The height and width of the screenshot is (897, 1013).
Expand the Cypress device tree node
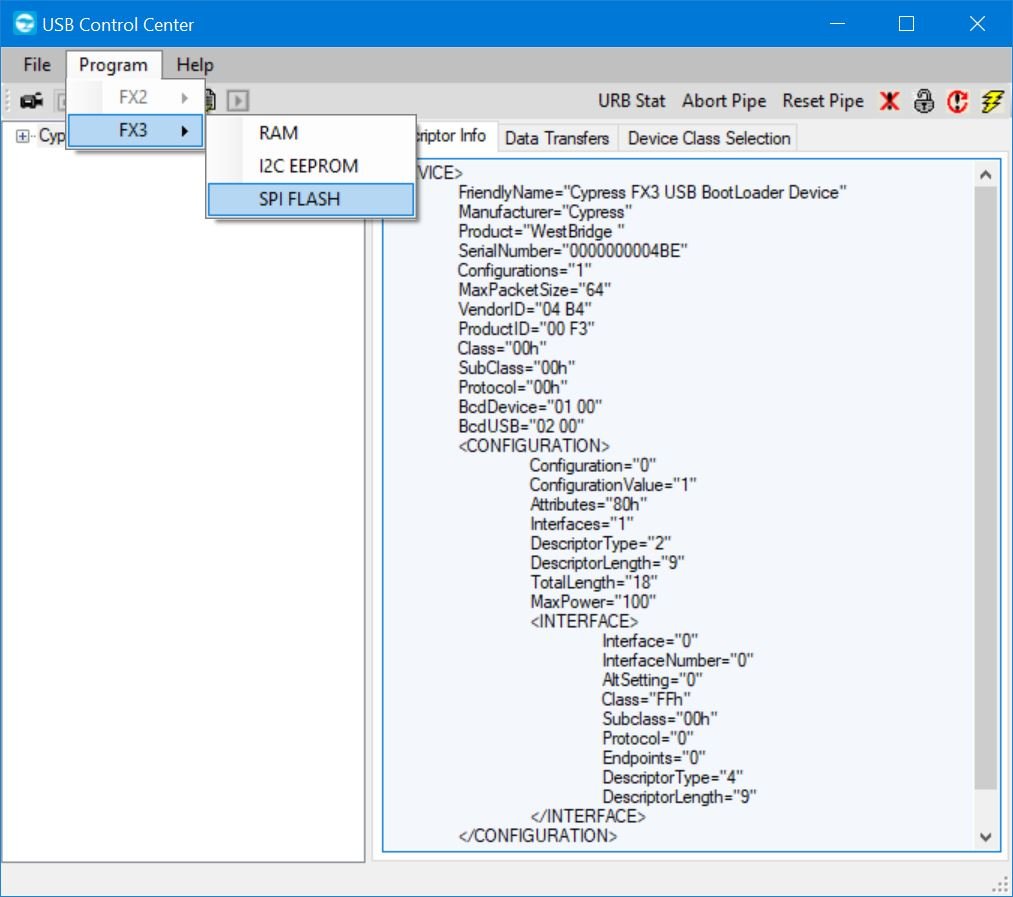click(23, 136)
